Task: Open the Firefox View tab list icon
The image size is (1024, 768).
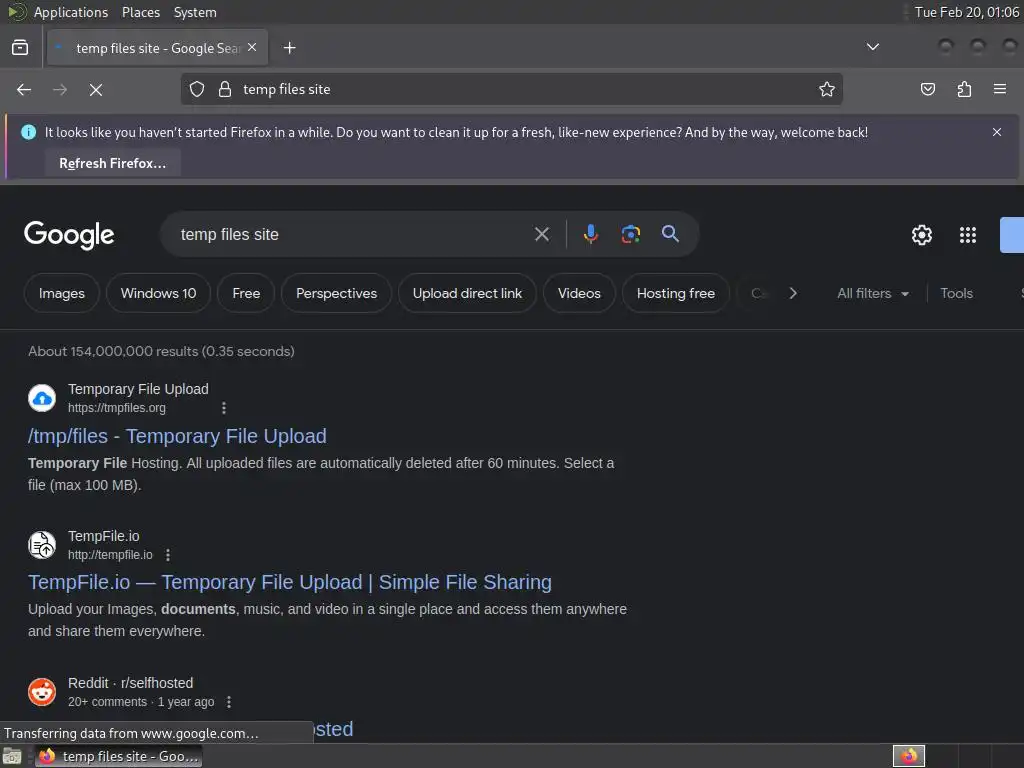Action: [x=20, y=48]
